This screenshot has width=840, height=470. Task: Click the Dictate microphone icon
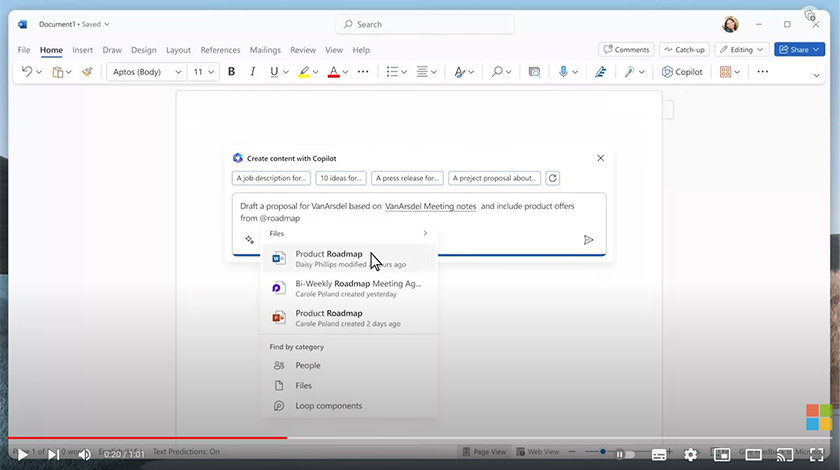coord(563,71)
